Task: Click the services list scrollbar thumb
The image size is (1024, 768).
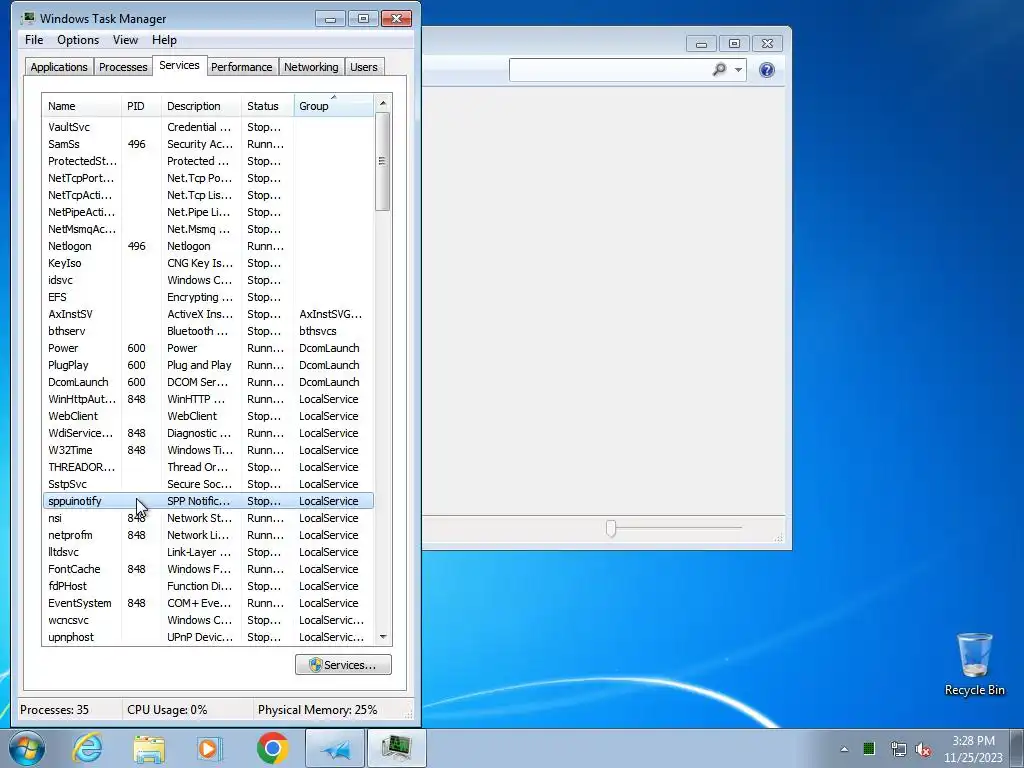Action: click(383, 161)
